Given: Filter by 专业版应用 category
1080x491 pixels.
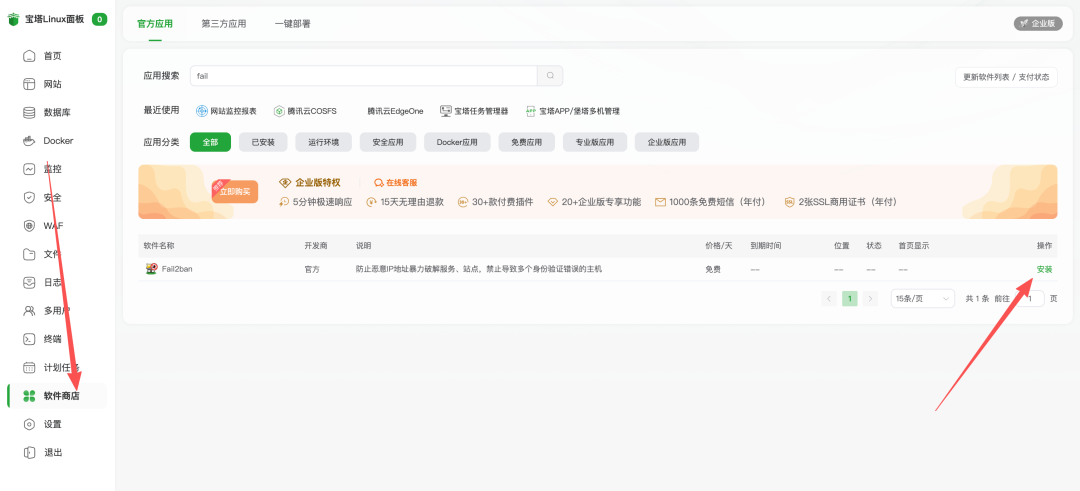Looking at the screenshot, I should point(595,143).
